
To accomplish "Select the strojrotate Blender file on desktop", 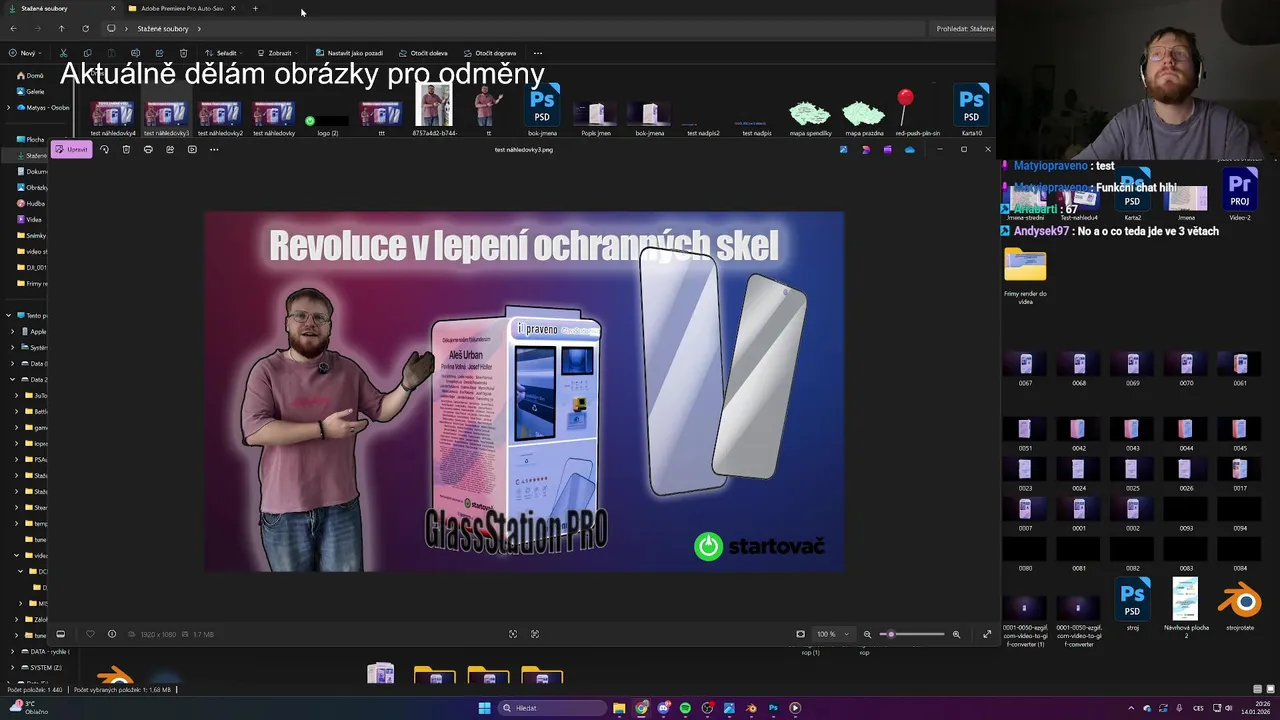I will pos(1239,604).
